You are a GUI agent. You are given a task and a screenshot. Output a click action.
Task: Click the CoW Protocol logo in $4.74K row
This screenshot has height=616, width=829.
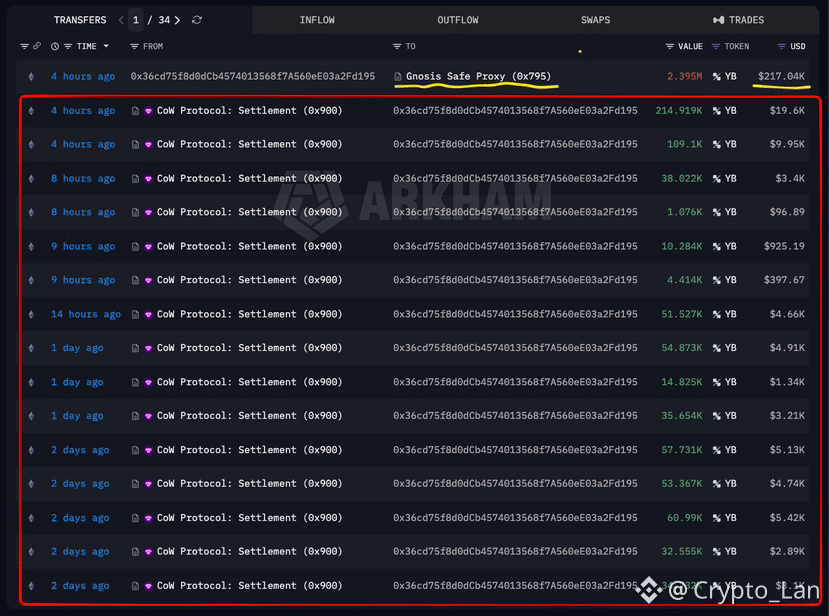[x=148, y=484]
